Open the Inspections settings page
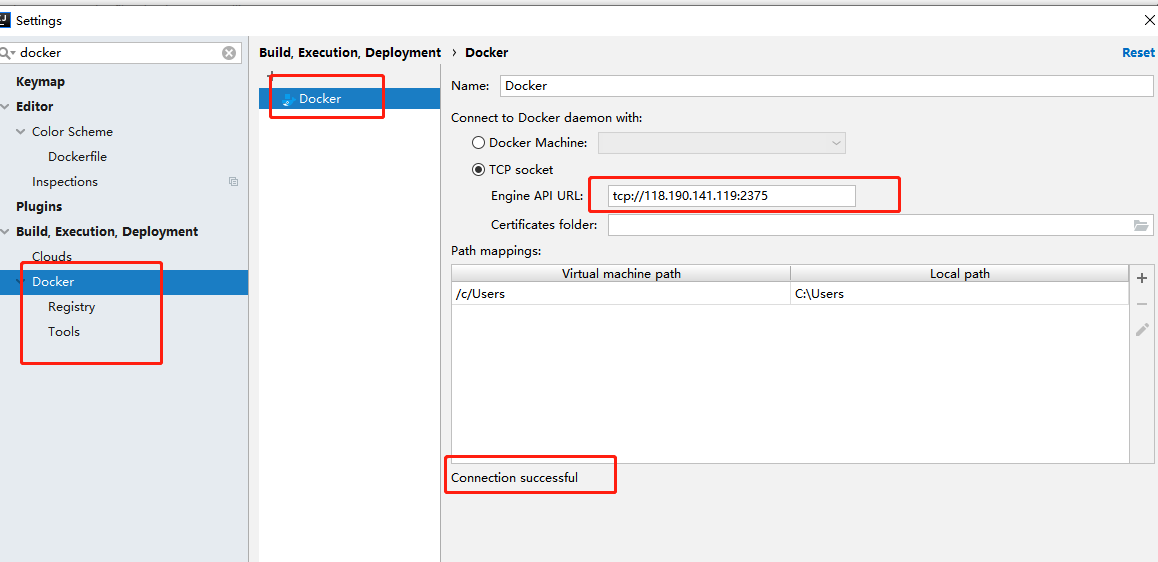 coord(65,182)
